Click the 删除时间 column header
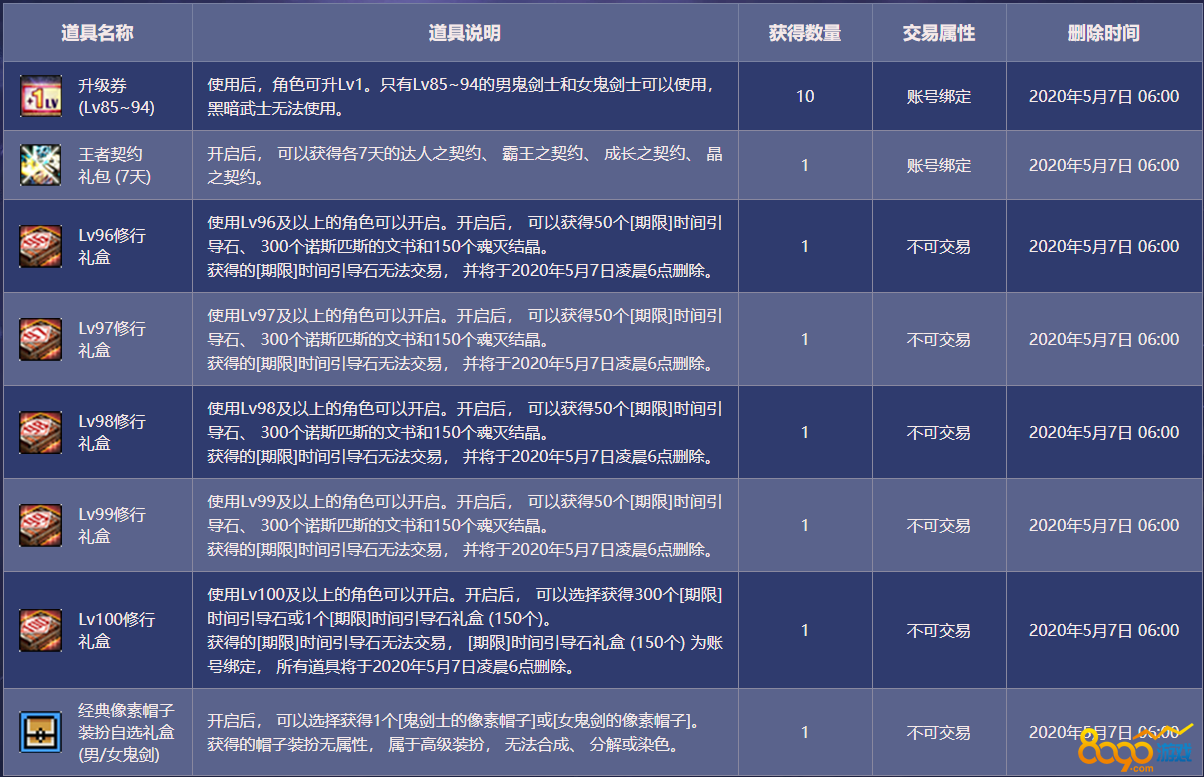 click(1103, 33)
